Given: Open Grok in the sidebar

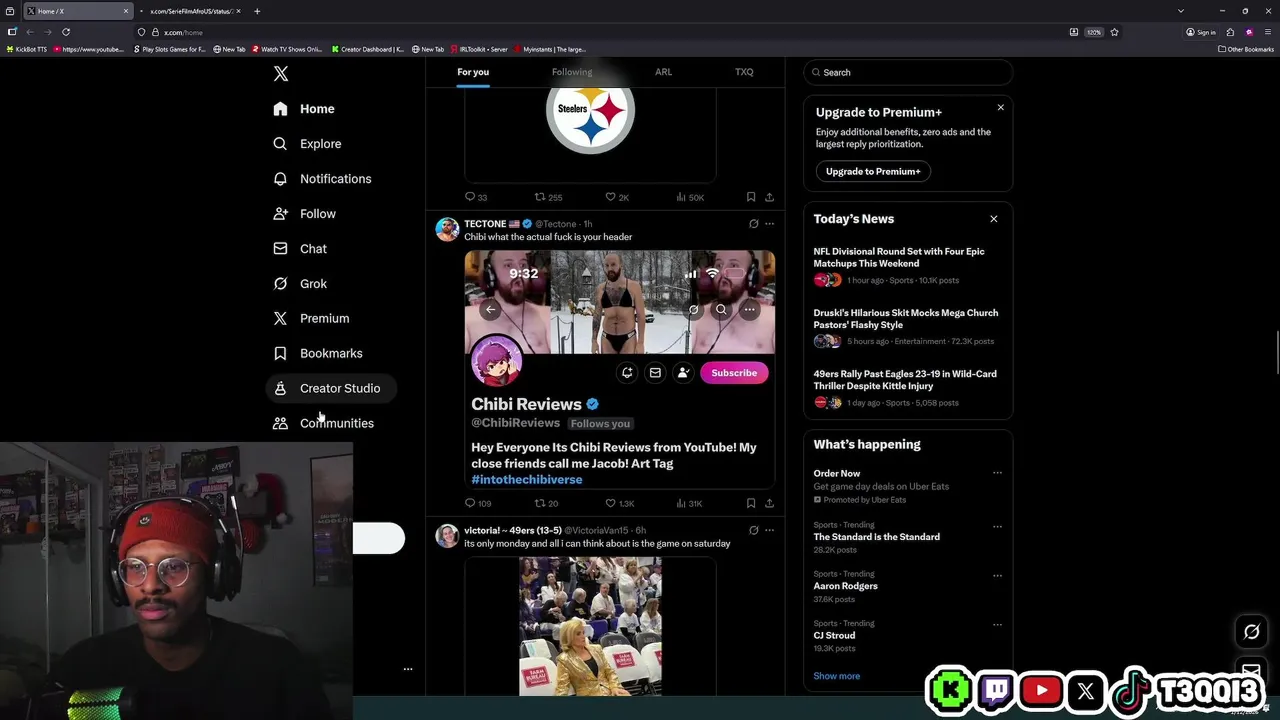Looking at the screenshot, I should (300, 284).
